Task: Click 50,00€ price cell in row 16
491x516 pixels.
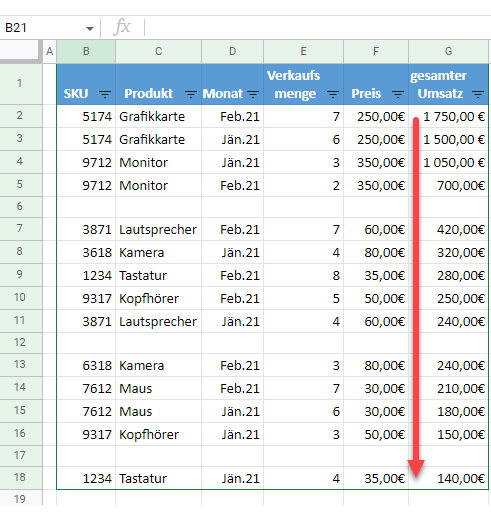Action: (x=376, y=434)
